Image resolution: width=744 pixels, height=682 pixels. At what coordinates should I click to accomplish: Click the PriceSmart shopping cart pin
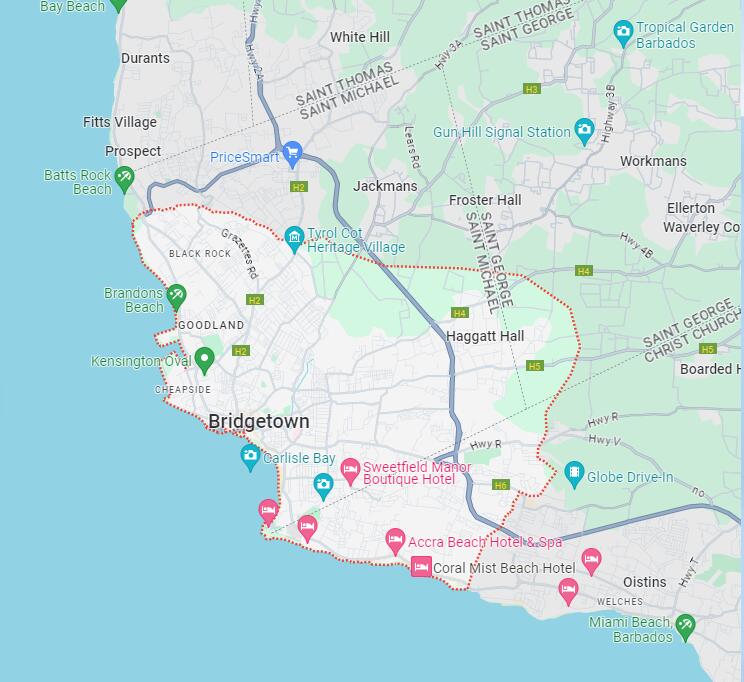coord(292,154)
